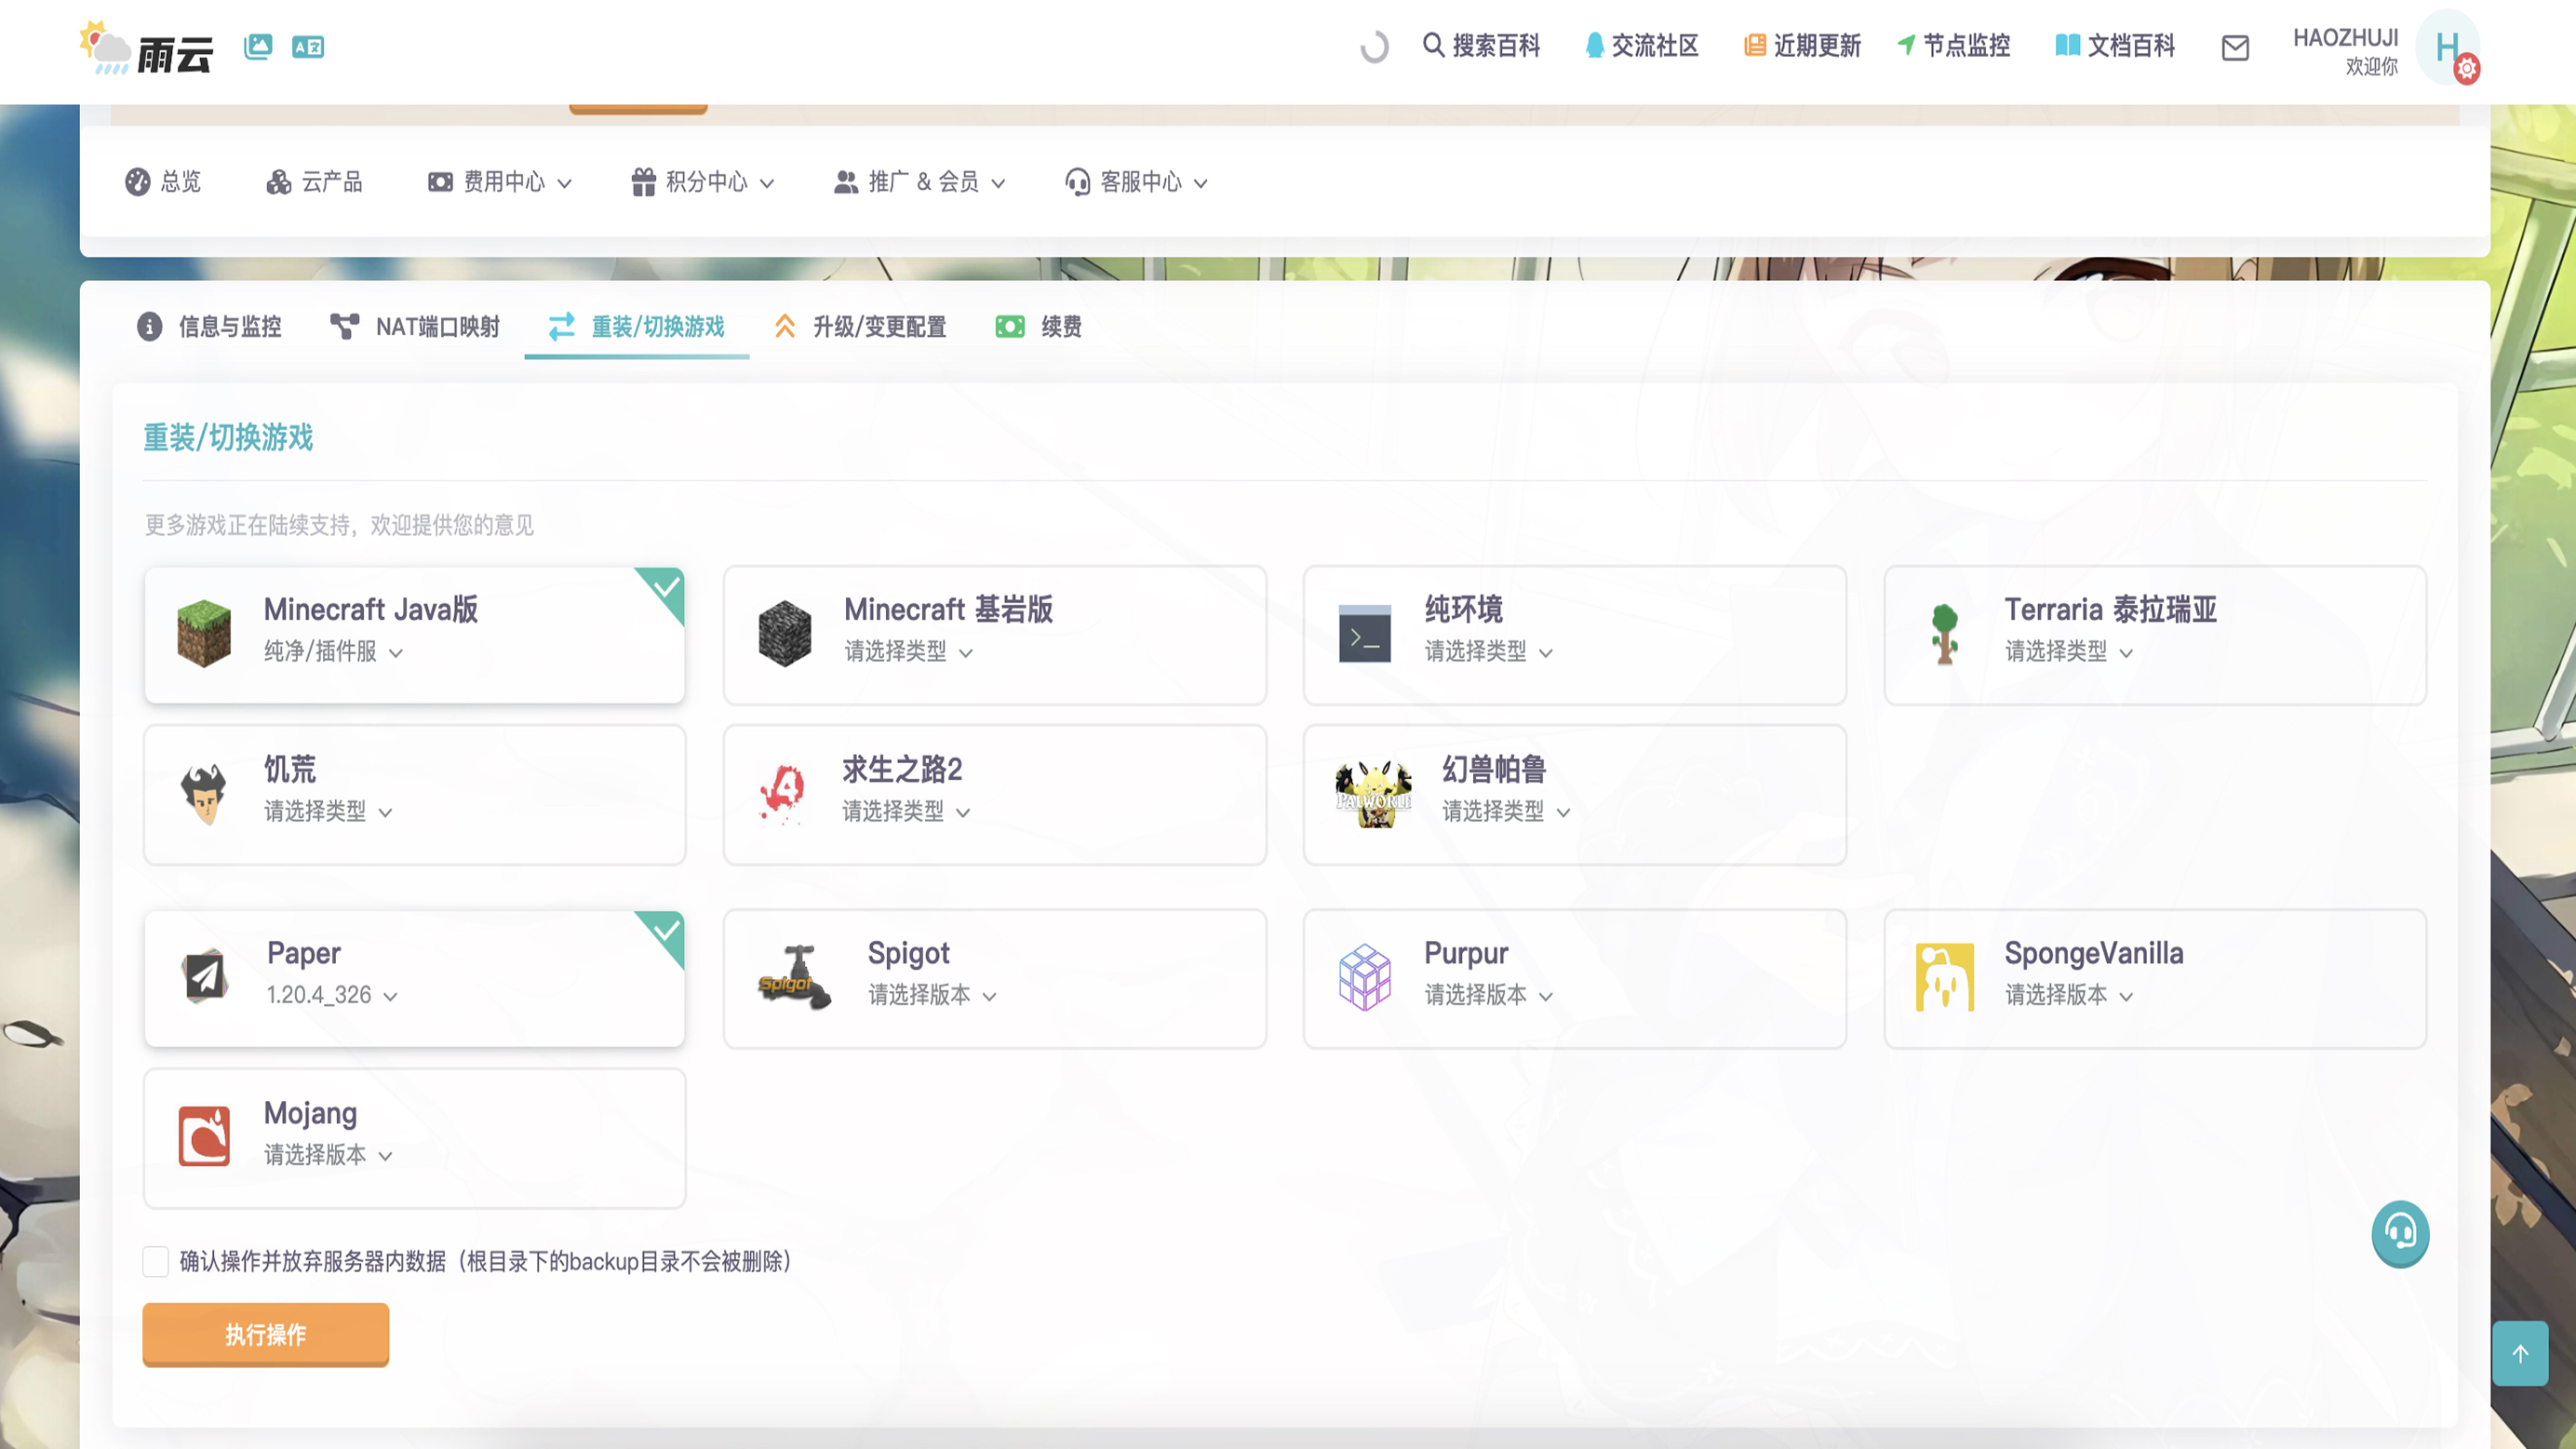The height and width of the screenshot is (1449, 2576).
Task: Open the floating customer support headset icon
Action: tap(2399, 1232)
